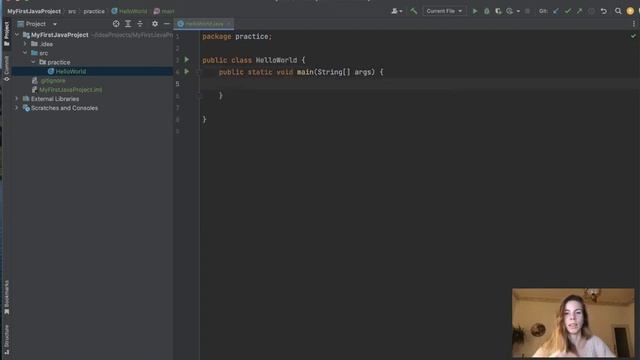Click MyFirstJavaProject in the breadcrumb bar
This screenshot has width=640, height=360.
(34, 11)
